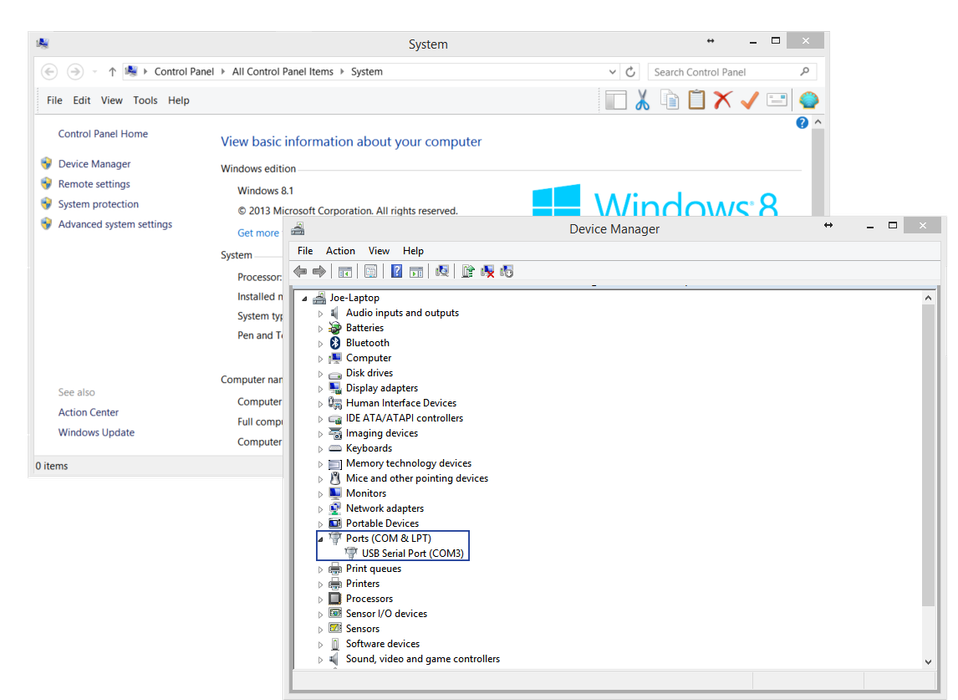Click Show/Hide Console Tree icon in Device Manager

345,272
